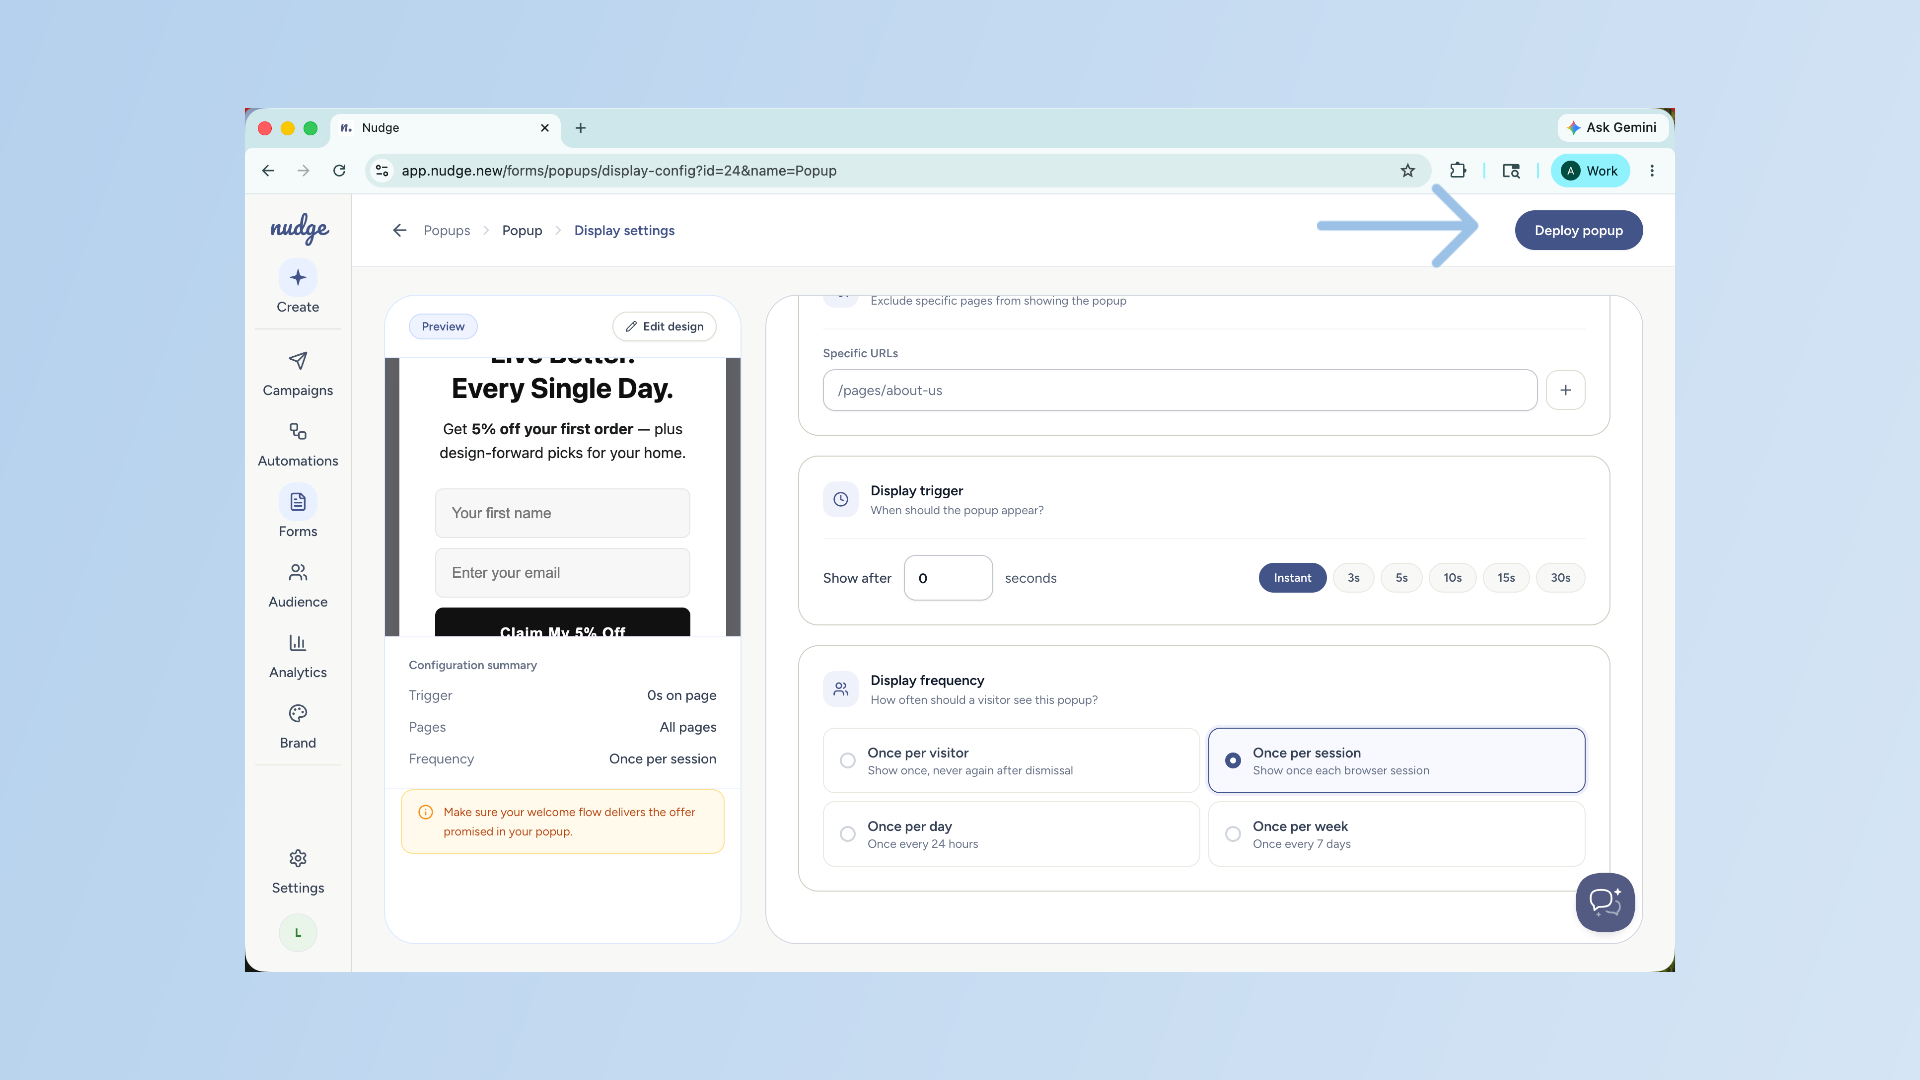View the Analytics section
The width and height of the screenshot is (1920, 1080).
(x=298, y=656)
